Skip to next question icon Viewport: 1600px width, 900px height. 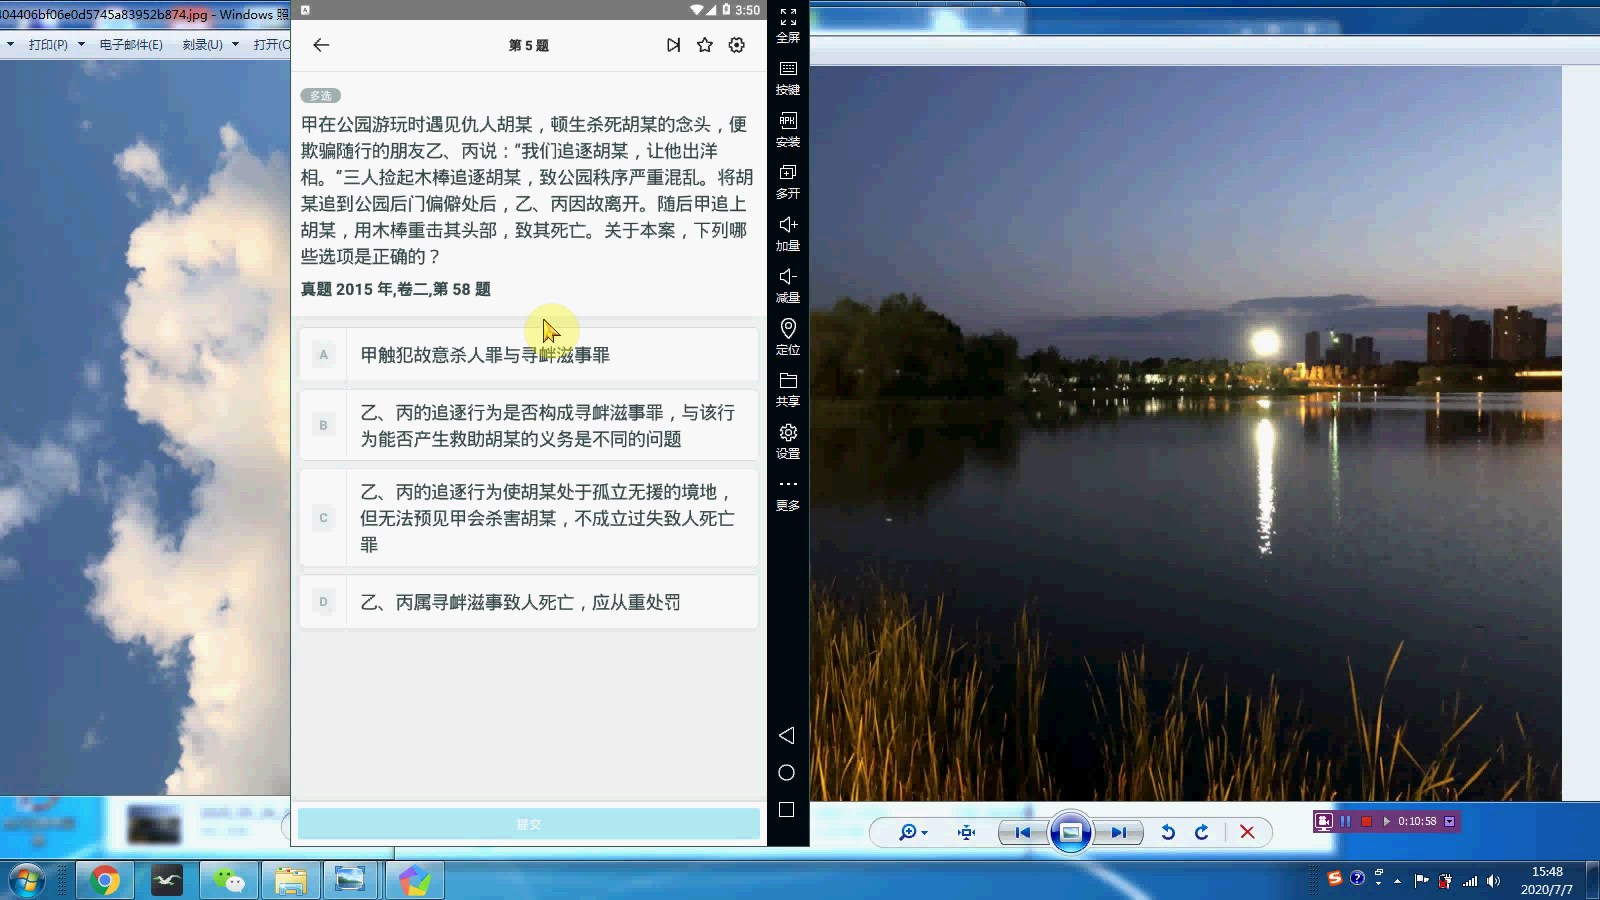click(x=673, y=45)
